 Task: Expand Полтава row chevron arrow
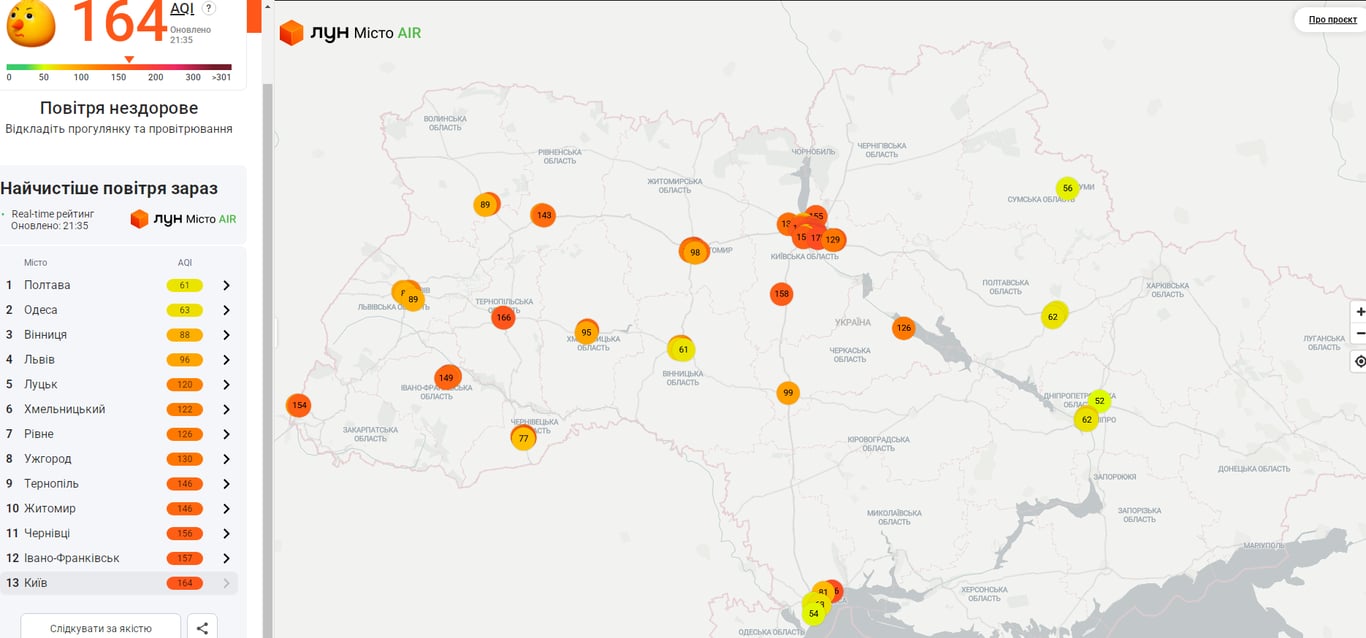tap(227, 286)
